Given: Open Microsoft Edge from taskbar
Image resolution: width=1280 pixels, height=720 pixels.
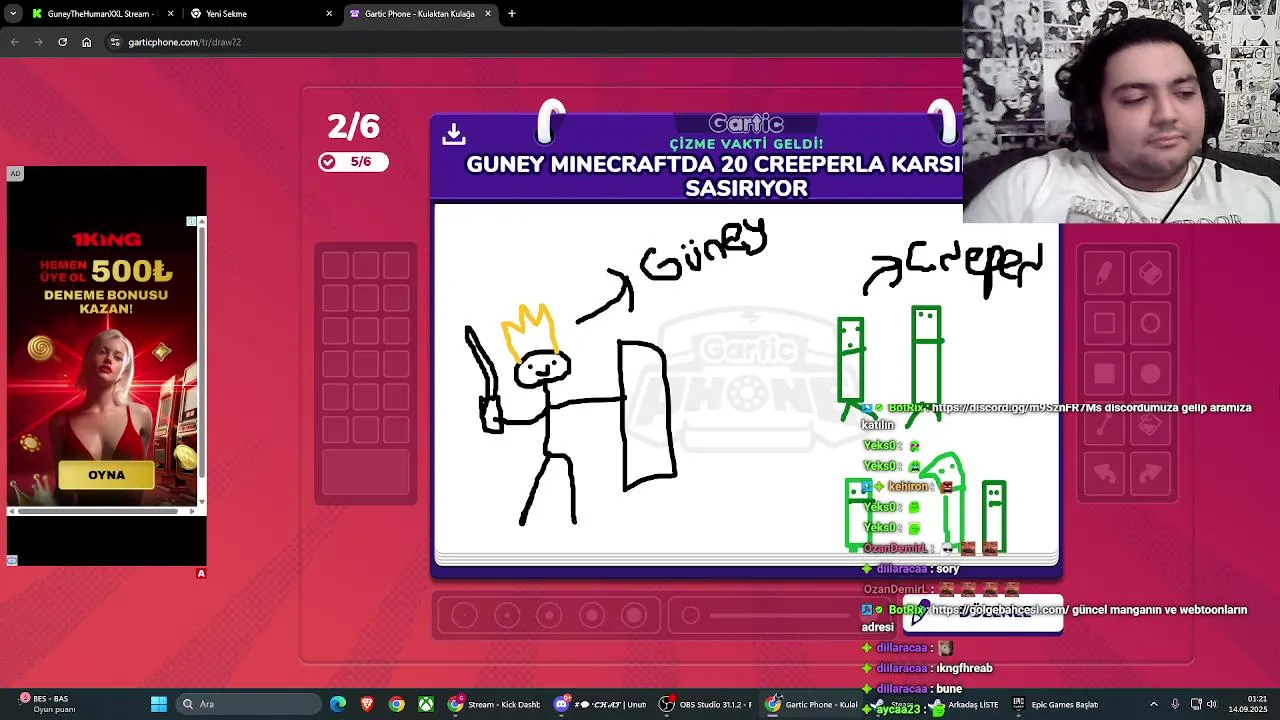Looking at the screenshot, I should (338, 704).
